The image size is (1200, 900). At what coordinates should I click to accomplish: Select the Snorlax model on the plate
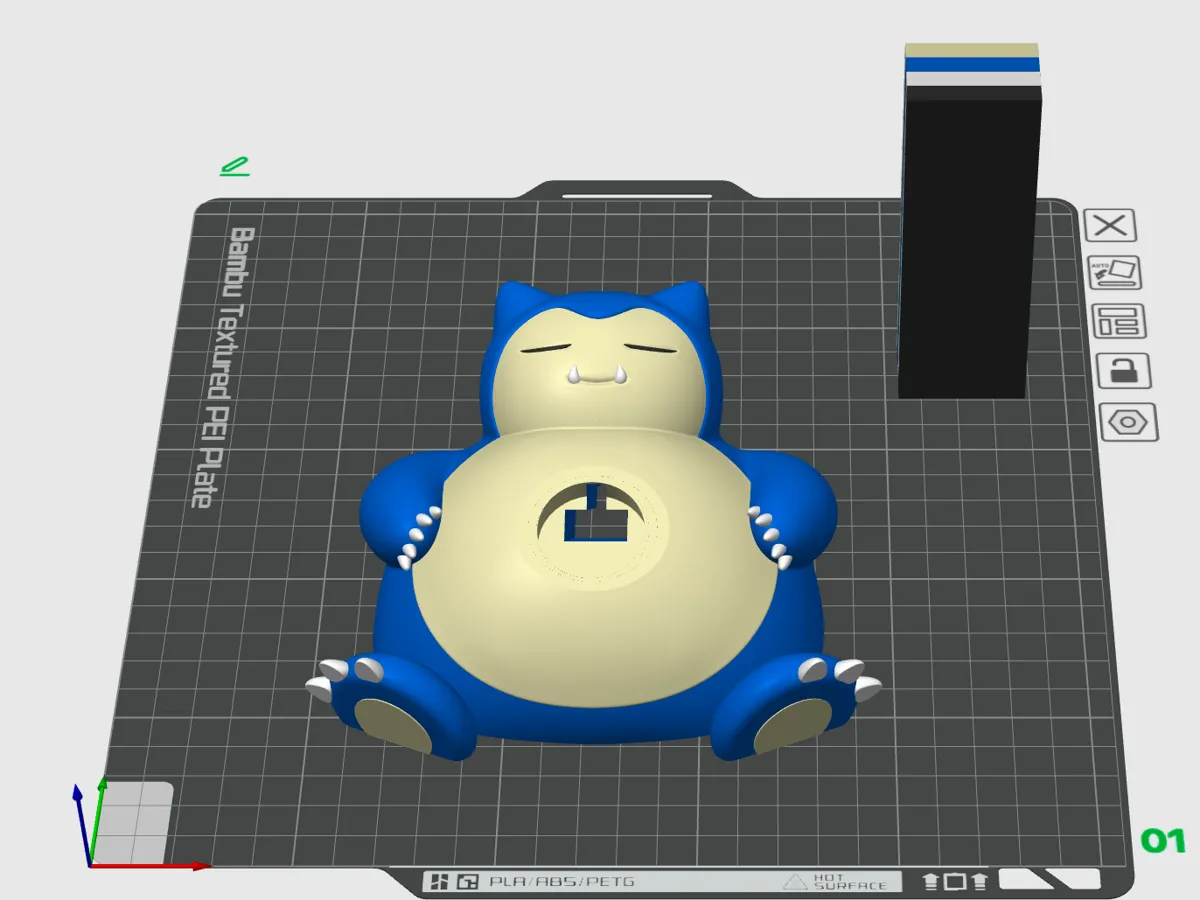(594, 520)
